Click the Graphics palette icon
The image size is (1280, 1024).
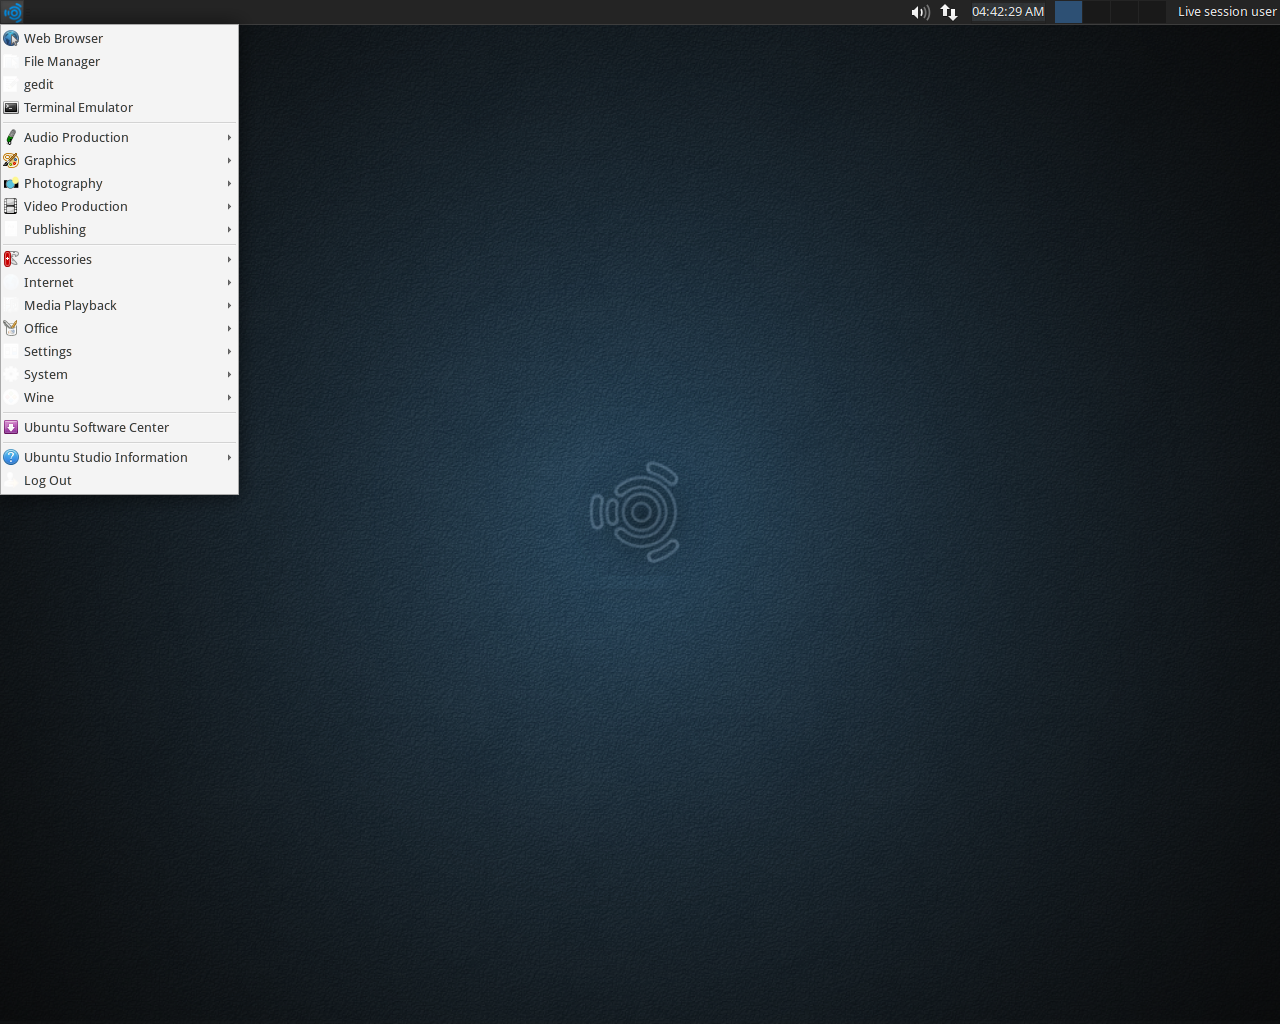[11, 160]
